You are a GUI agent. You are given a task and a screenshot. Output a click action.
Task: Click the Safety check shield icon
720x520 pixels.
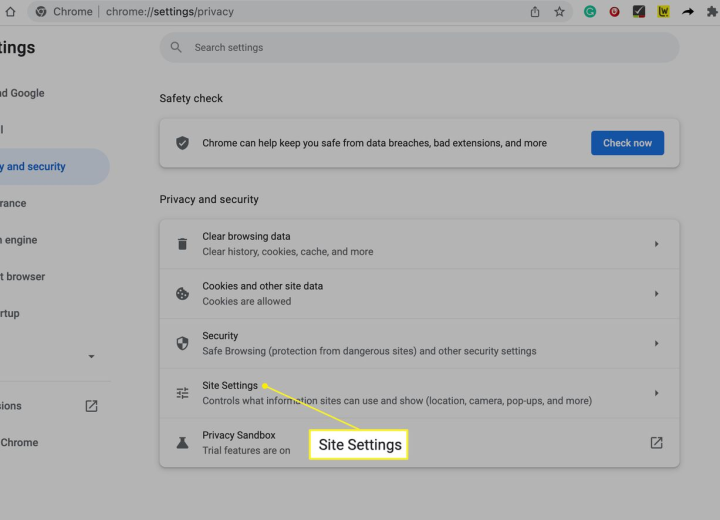tap(182, 143)
